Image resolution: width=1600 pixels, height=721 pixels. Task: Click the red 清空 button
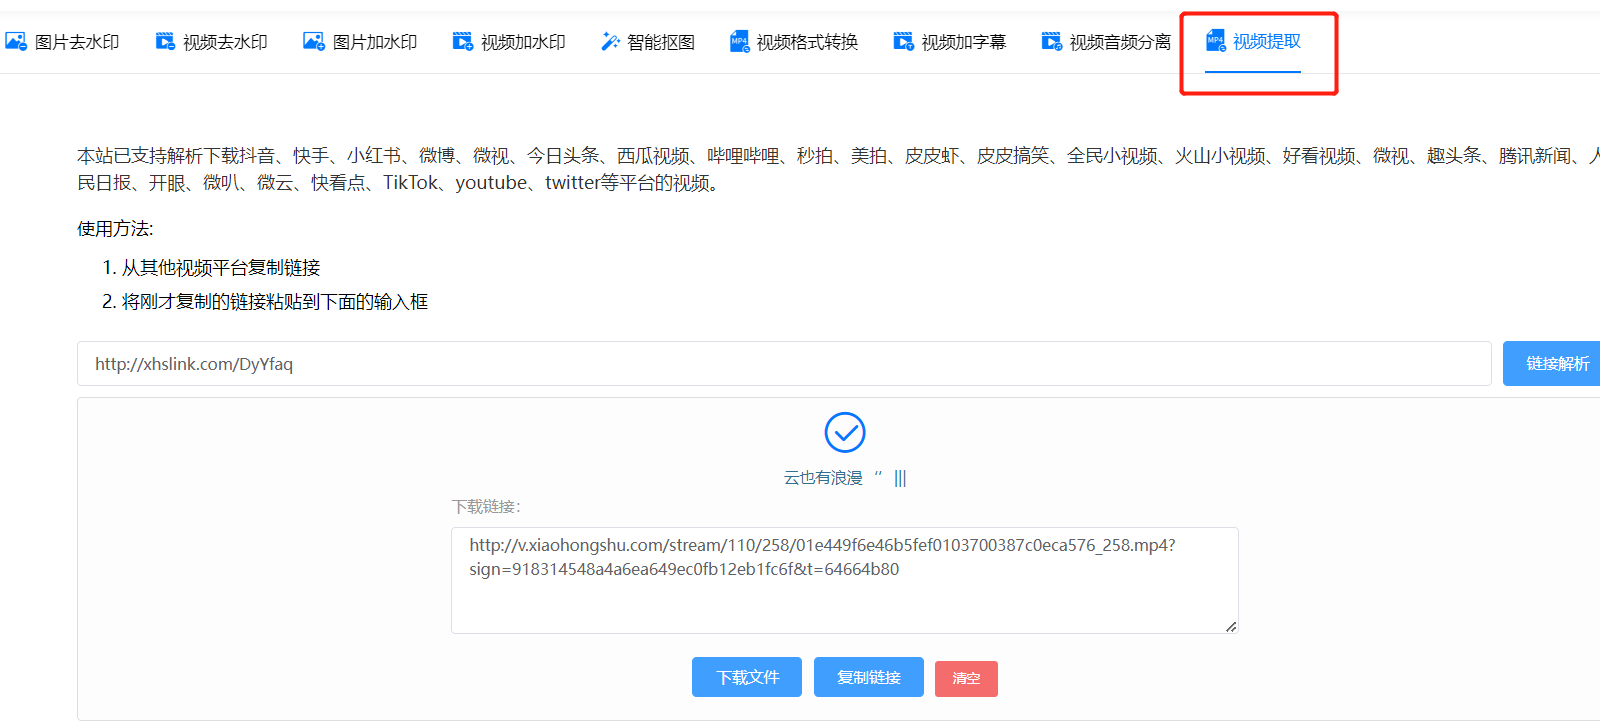pyautogui.click(x=966, y=678)
